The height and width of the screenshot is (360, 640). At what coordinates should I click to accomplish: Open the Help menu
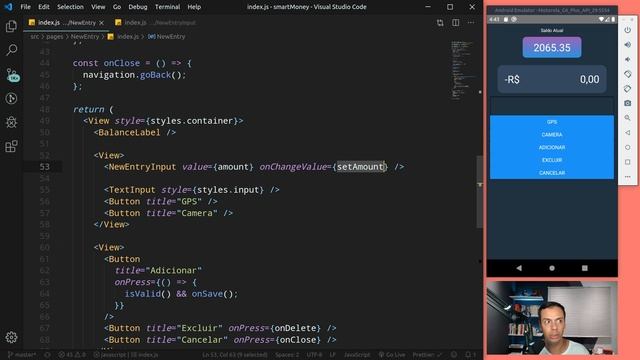(x=194, y=7)
